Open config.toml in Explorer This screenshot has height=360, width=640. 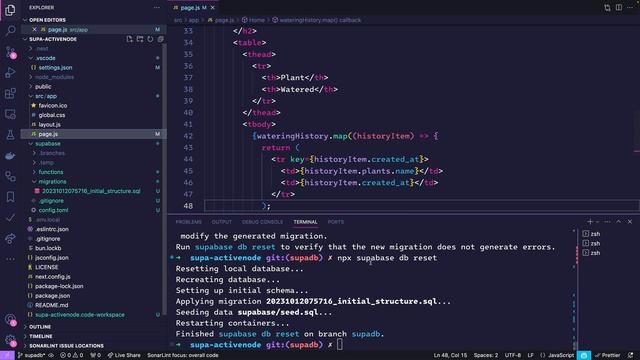point(53,210)
